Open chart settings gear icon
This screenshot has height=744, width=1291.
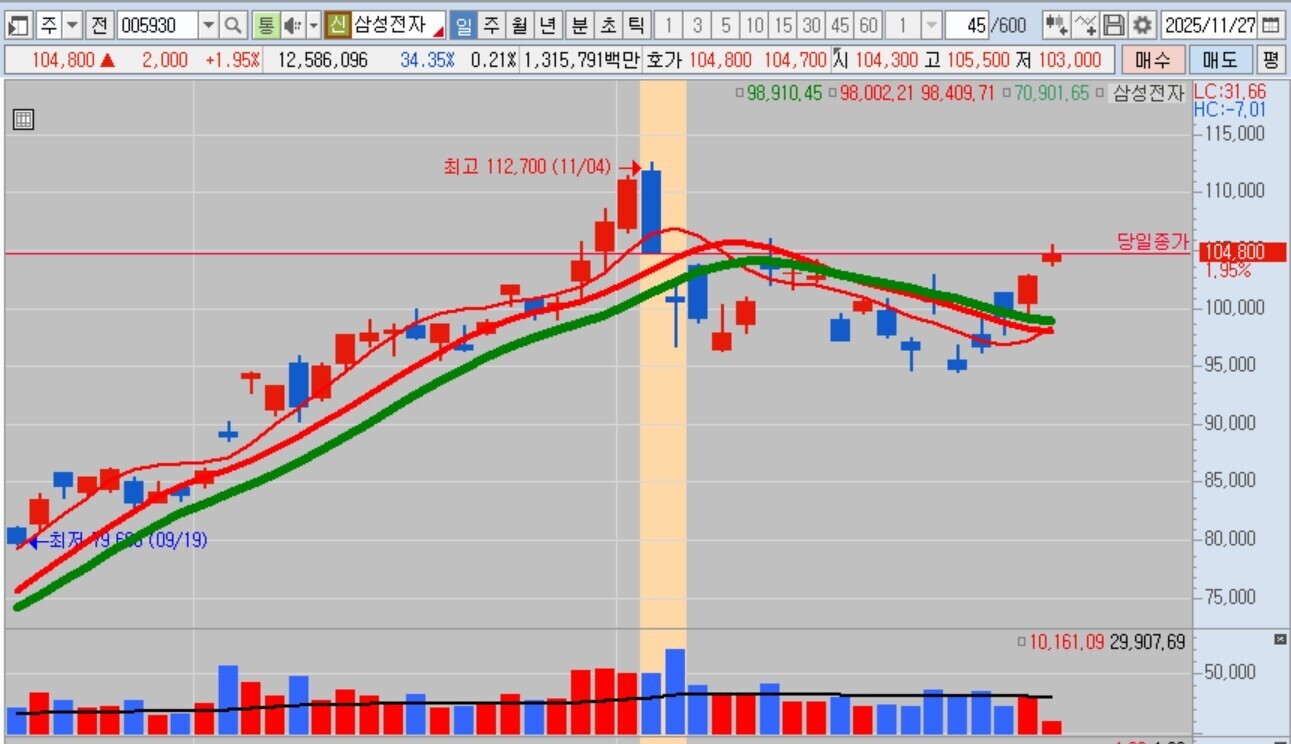(x=1142, y=25)
